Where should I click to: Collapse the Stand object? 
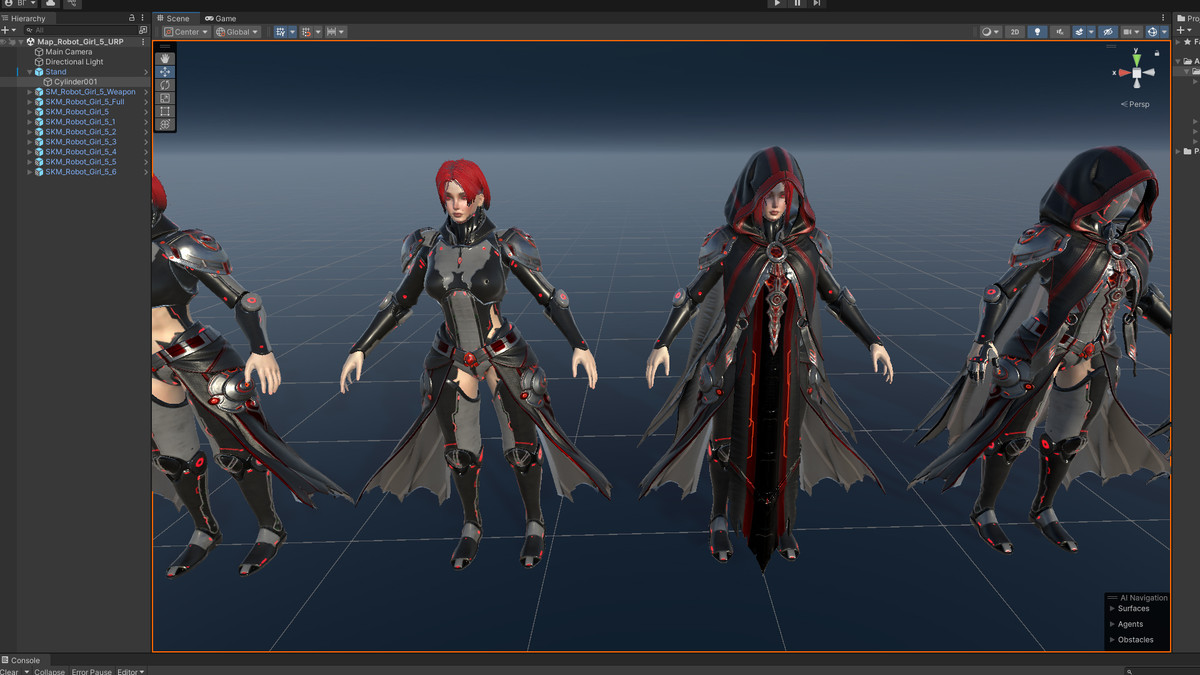[30, 72]
